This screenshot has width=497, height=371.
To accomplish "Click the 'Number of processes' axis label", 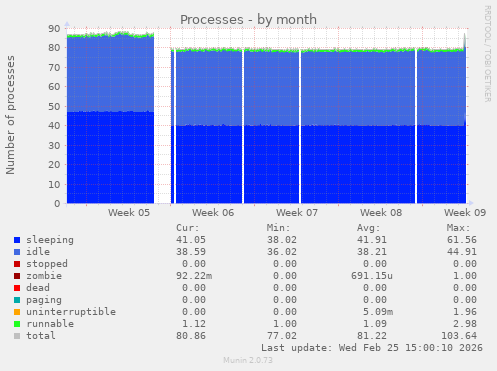I will [11, 115].
